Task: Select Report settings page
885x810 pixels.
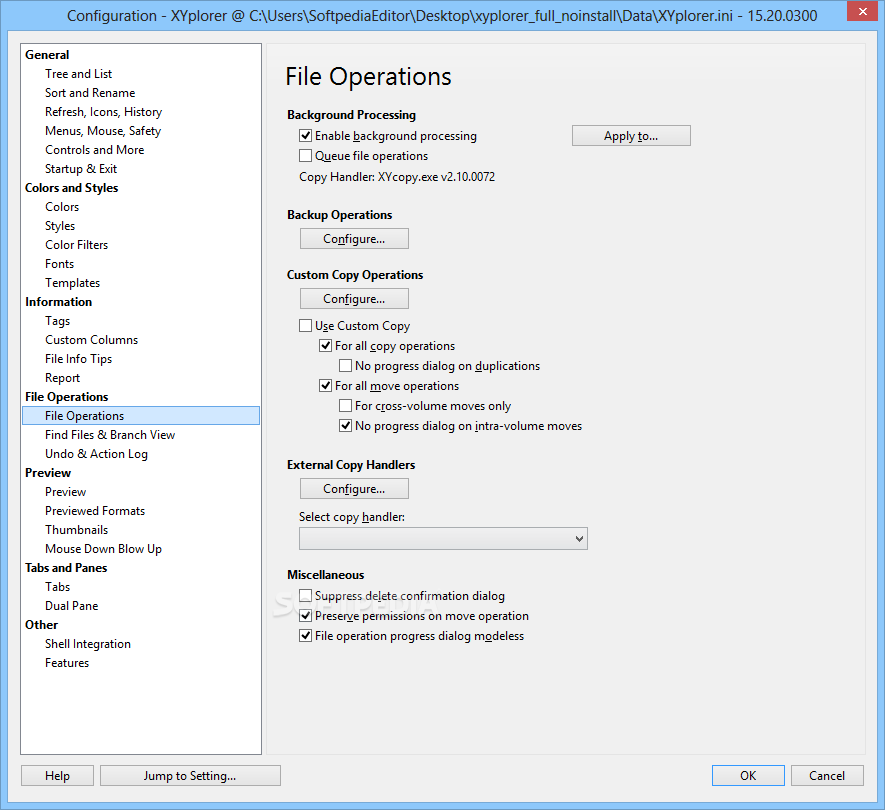Action: (x=63, y=378)
